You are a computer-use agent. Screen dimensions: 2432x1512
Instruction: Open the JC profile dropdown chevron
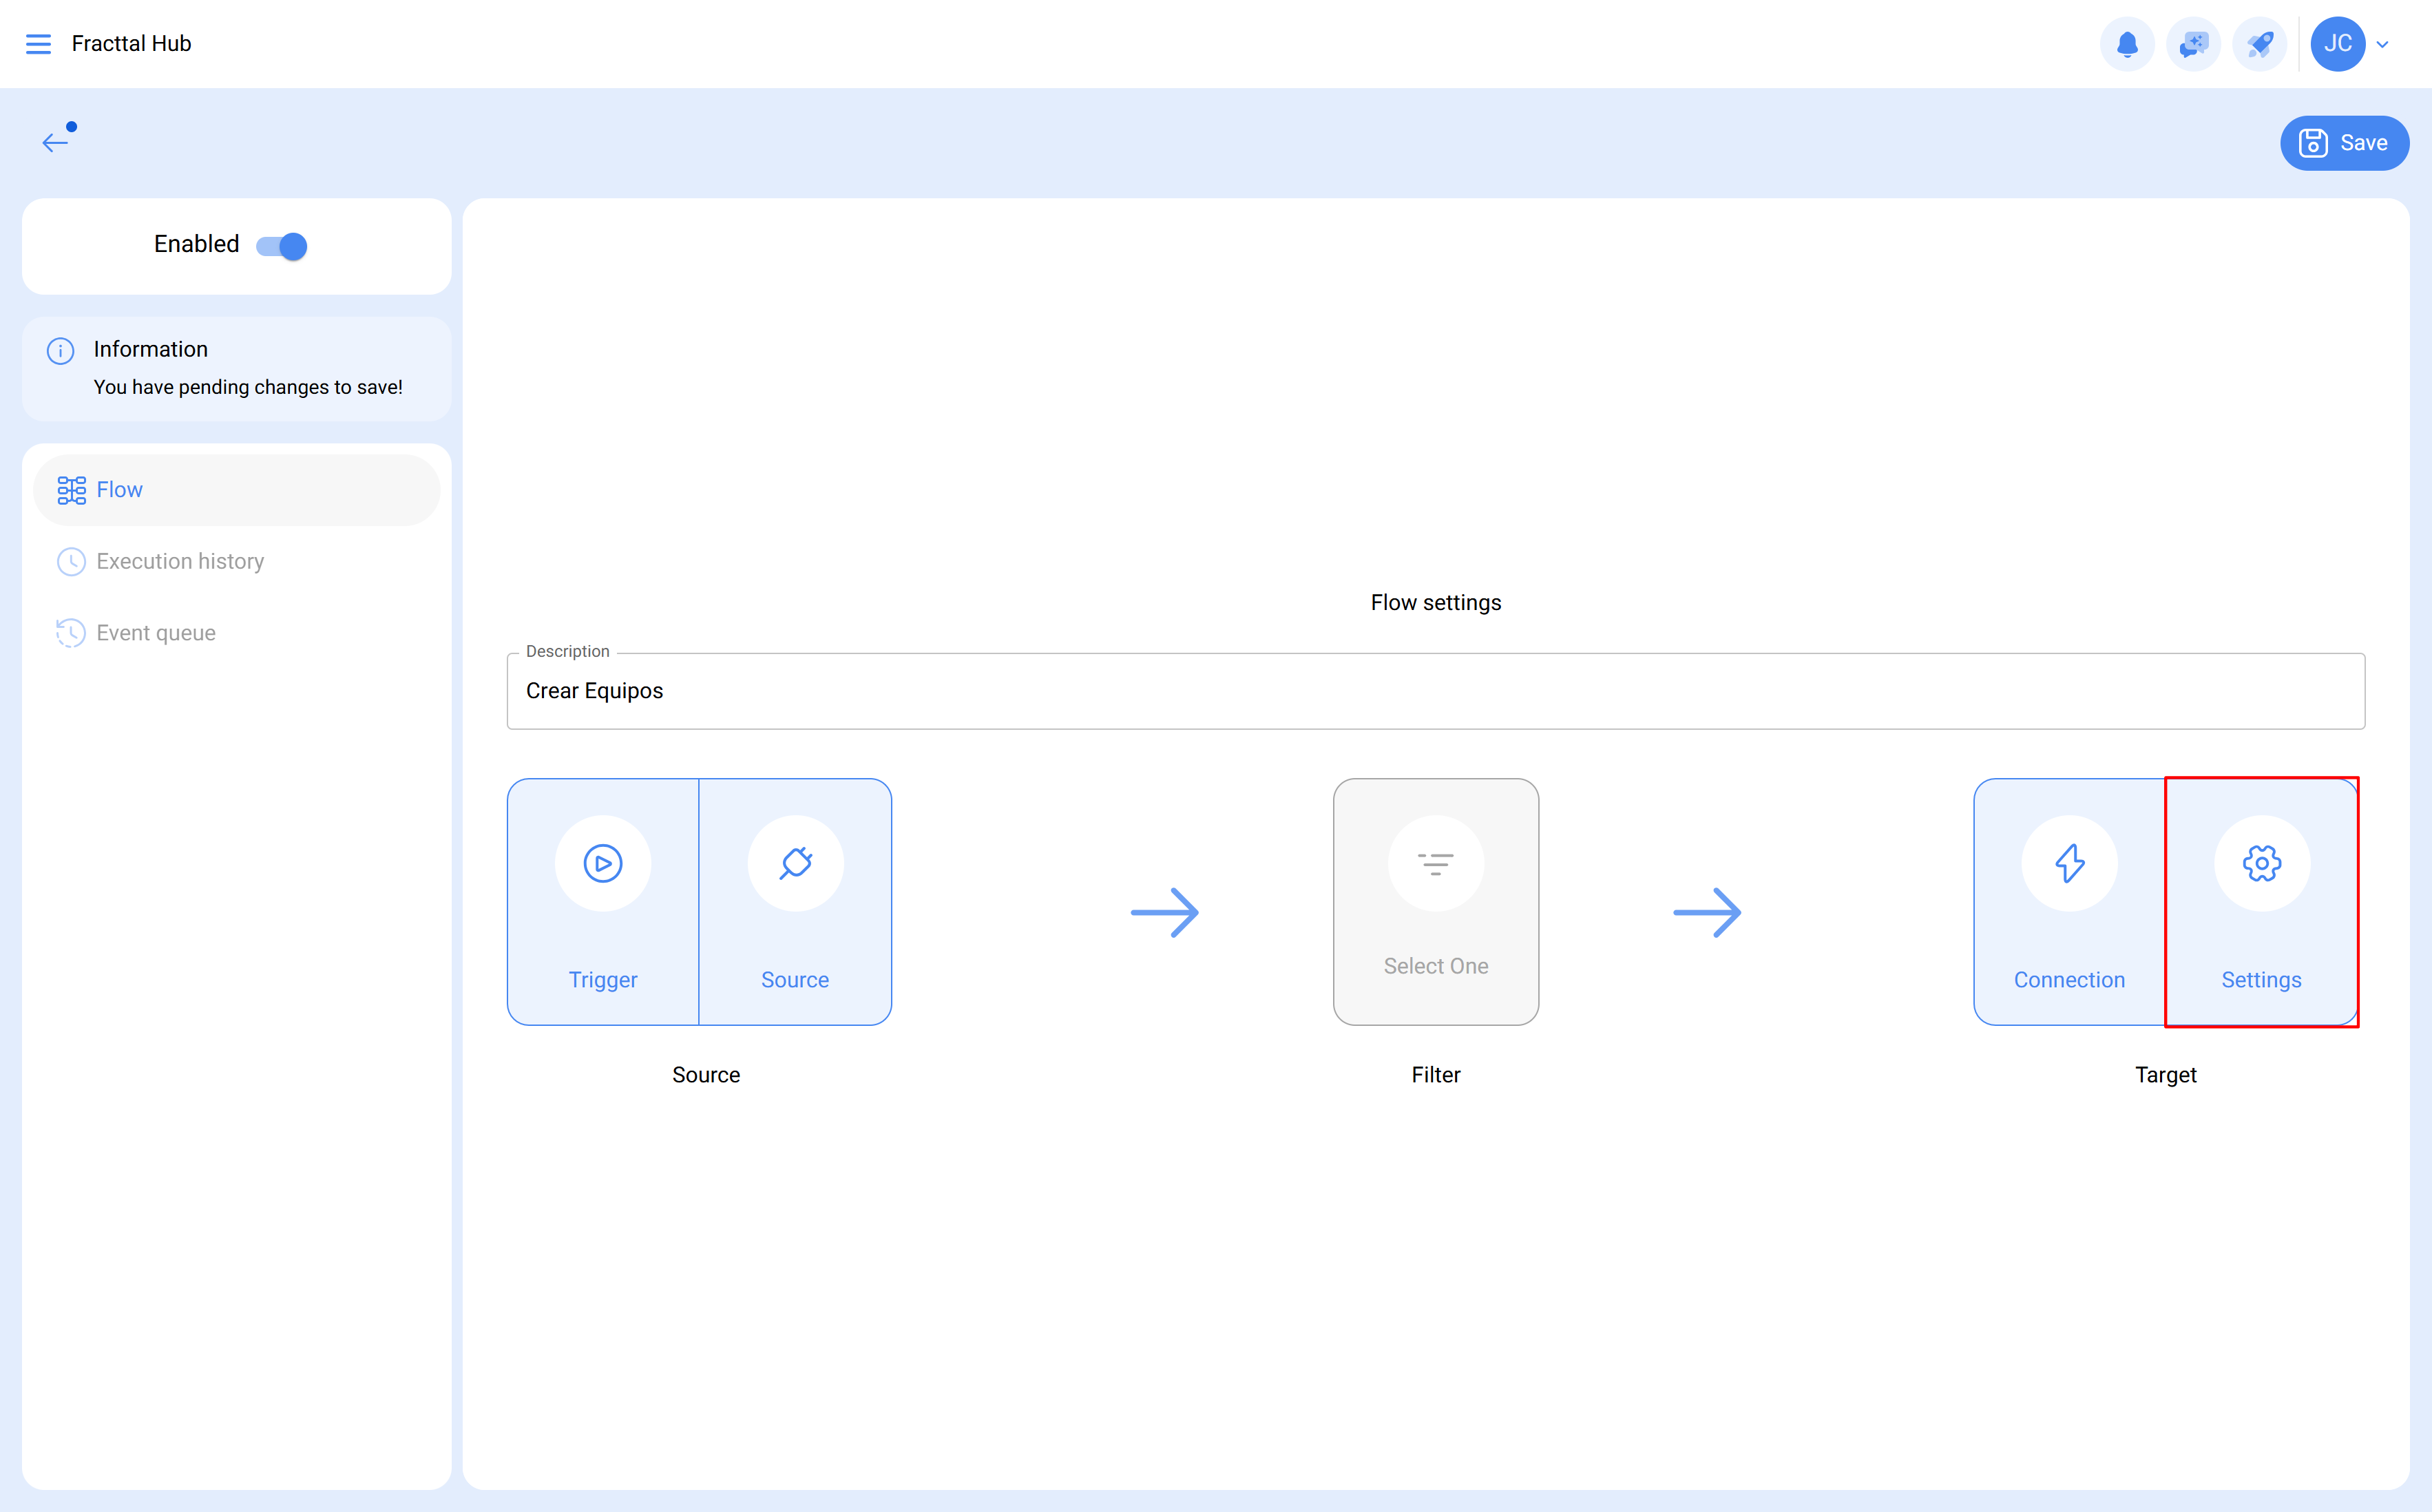point(2384,43)
